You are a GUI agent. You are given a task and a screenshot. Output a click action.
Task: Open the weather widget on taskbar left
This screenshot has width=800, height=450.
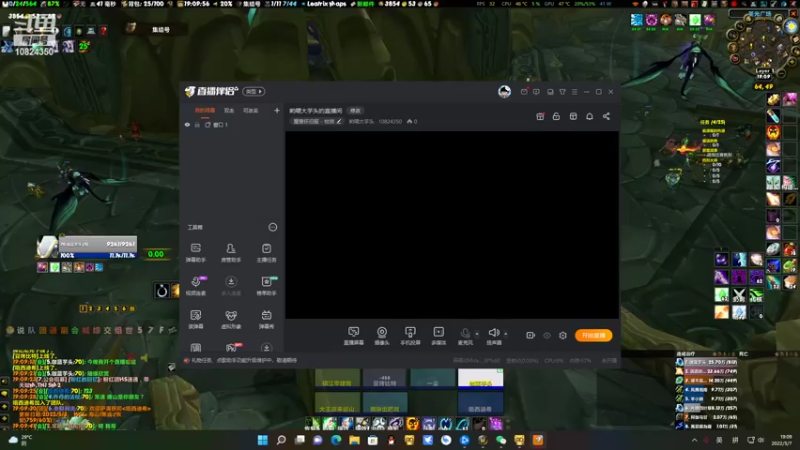click(20, 440)
